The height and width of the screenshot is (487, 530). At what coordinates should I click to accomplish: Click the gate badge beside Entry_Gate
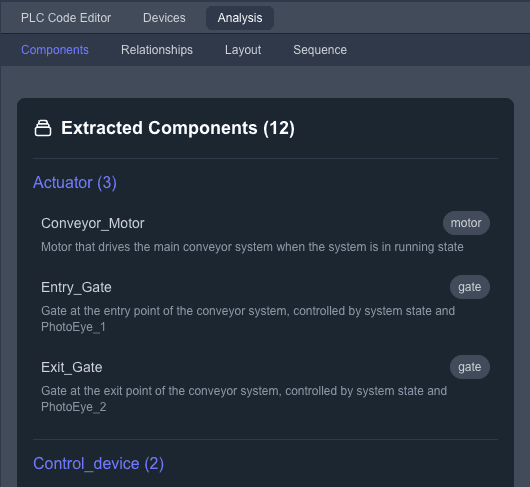[x=469, y=287]
